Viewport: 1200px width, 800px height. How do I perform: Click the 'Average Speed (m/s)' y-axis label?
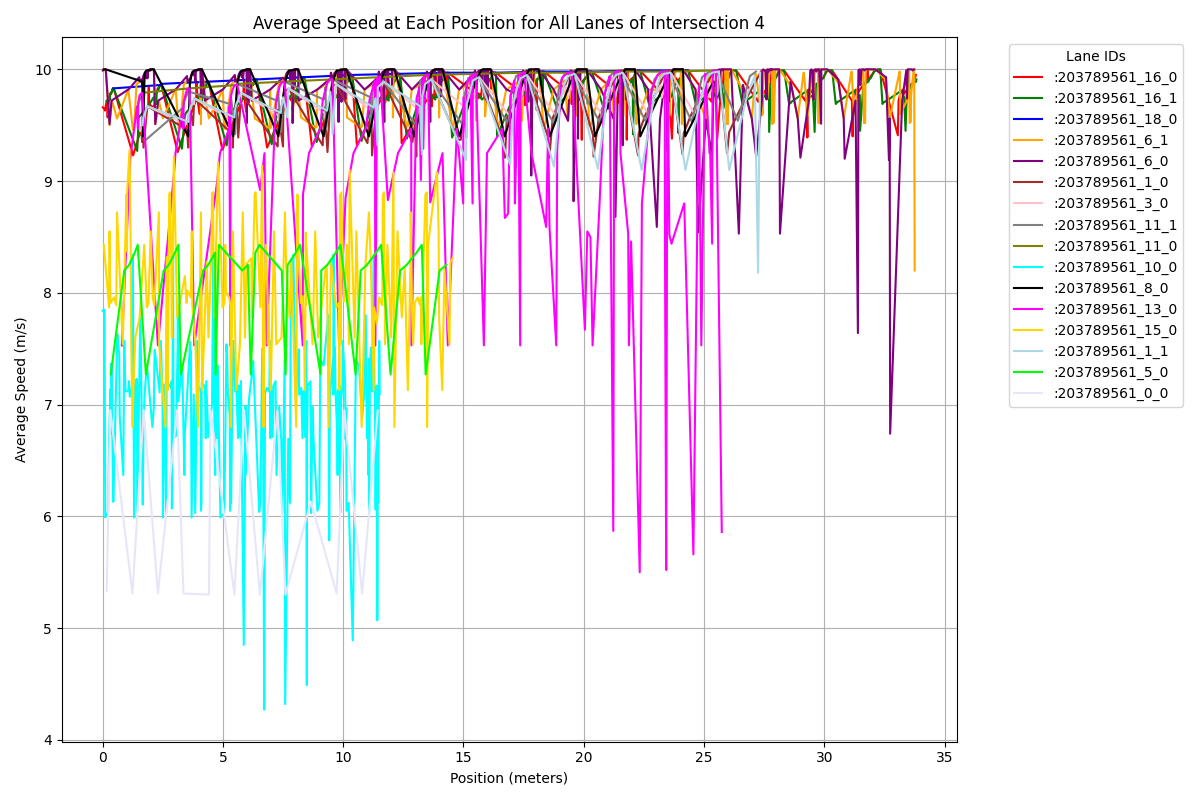[21, 390]
